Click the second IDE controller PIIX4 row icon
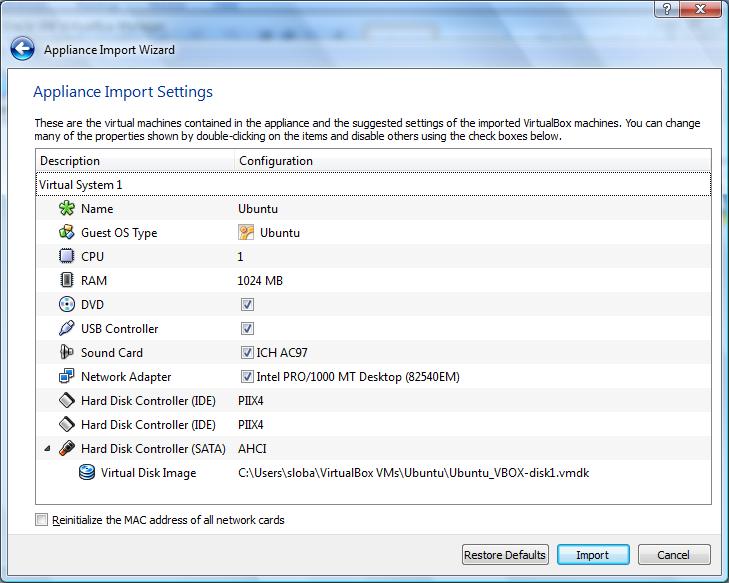Screen dimensions: 729x583 [x=66, y=424]
